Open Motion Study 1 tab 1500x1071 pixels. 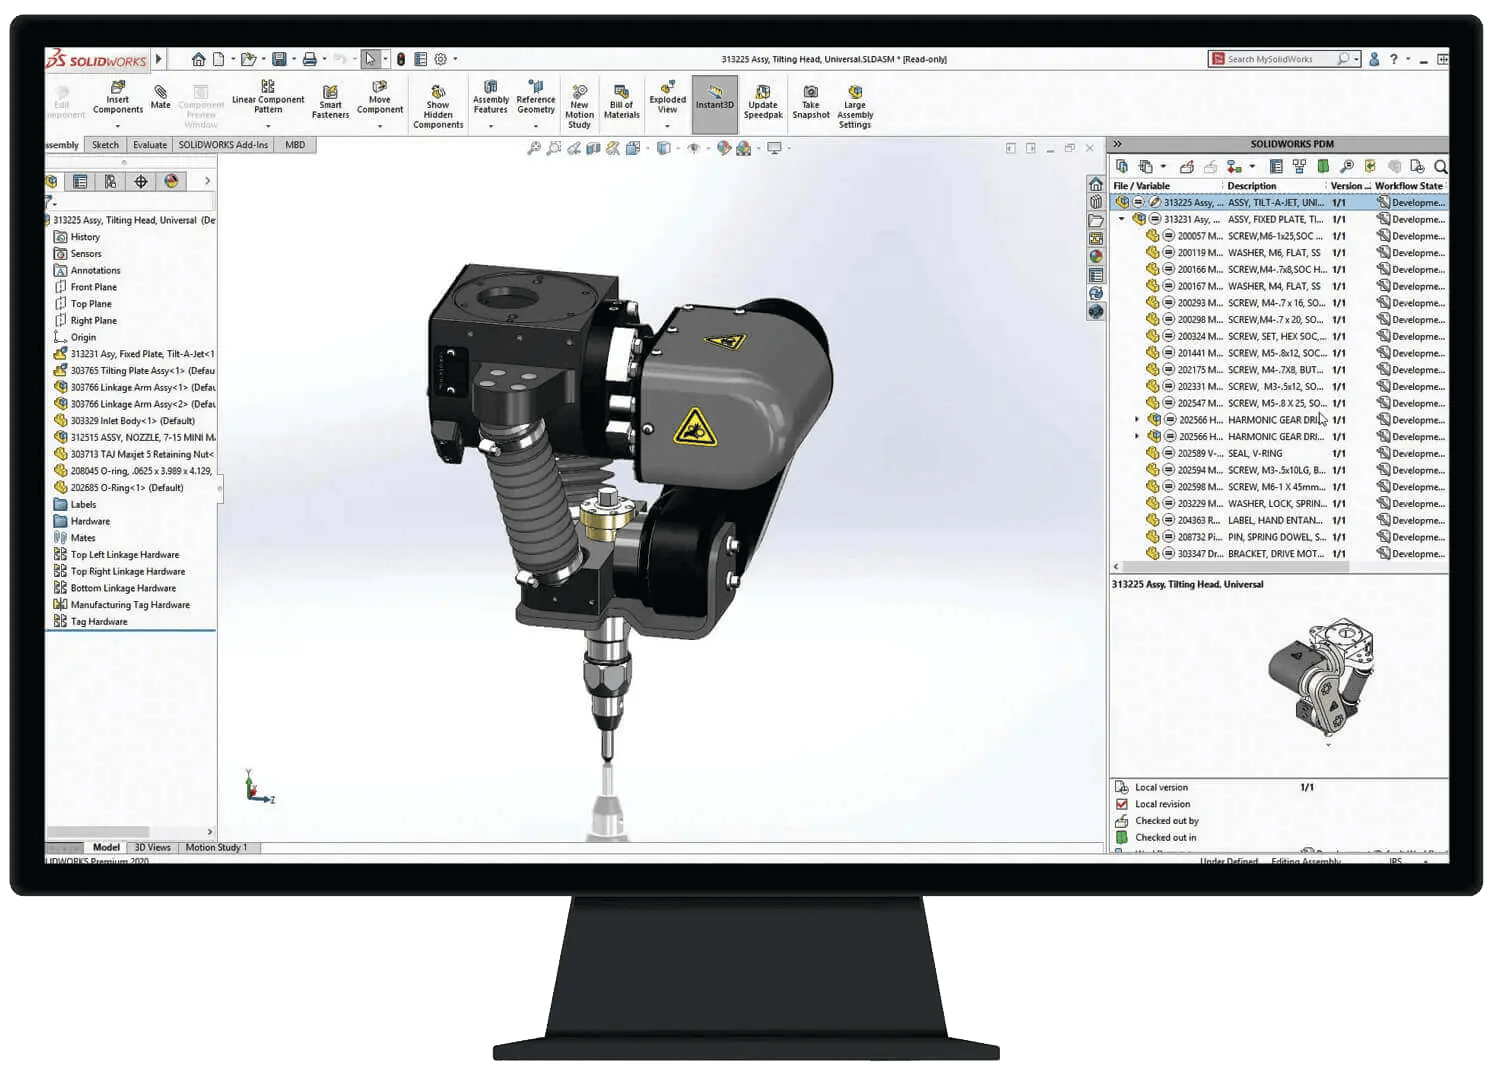216,848
